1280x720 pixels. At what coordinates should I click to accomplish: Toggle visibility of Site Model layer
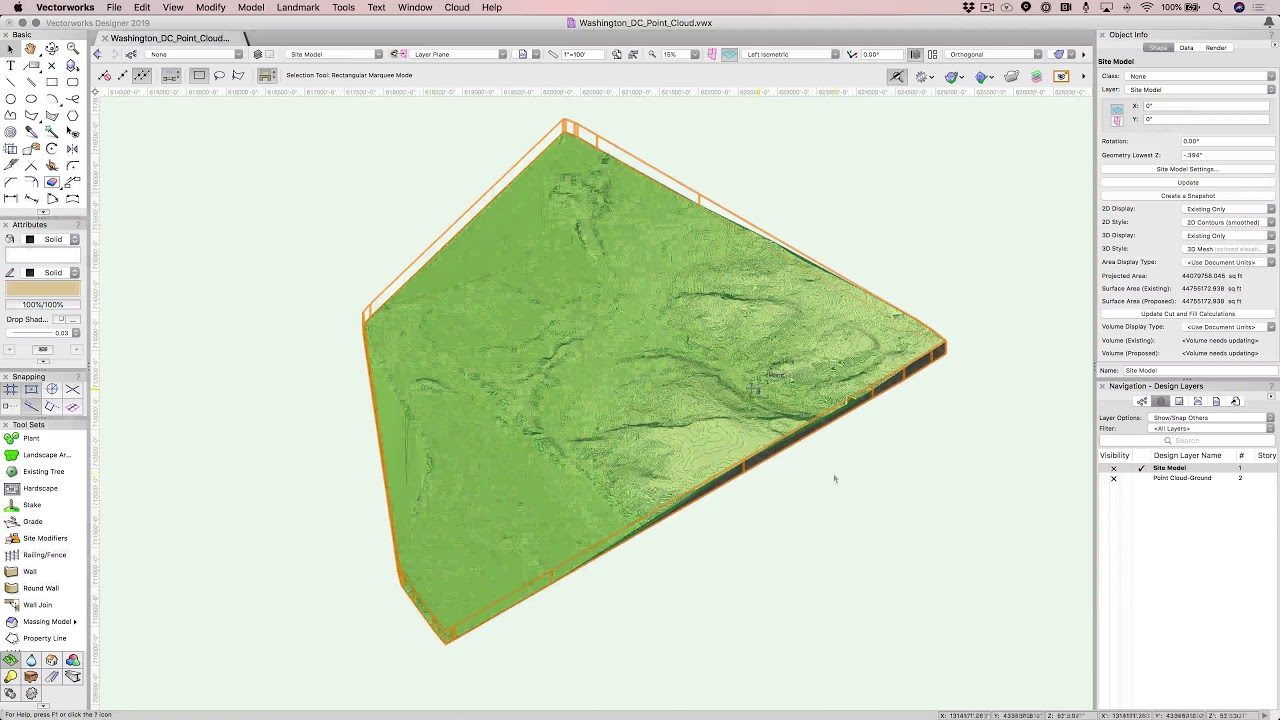(x=1113, y=468)
